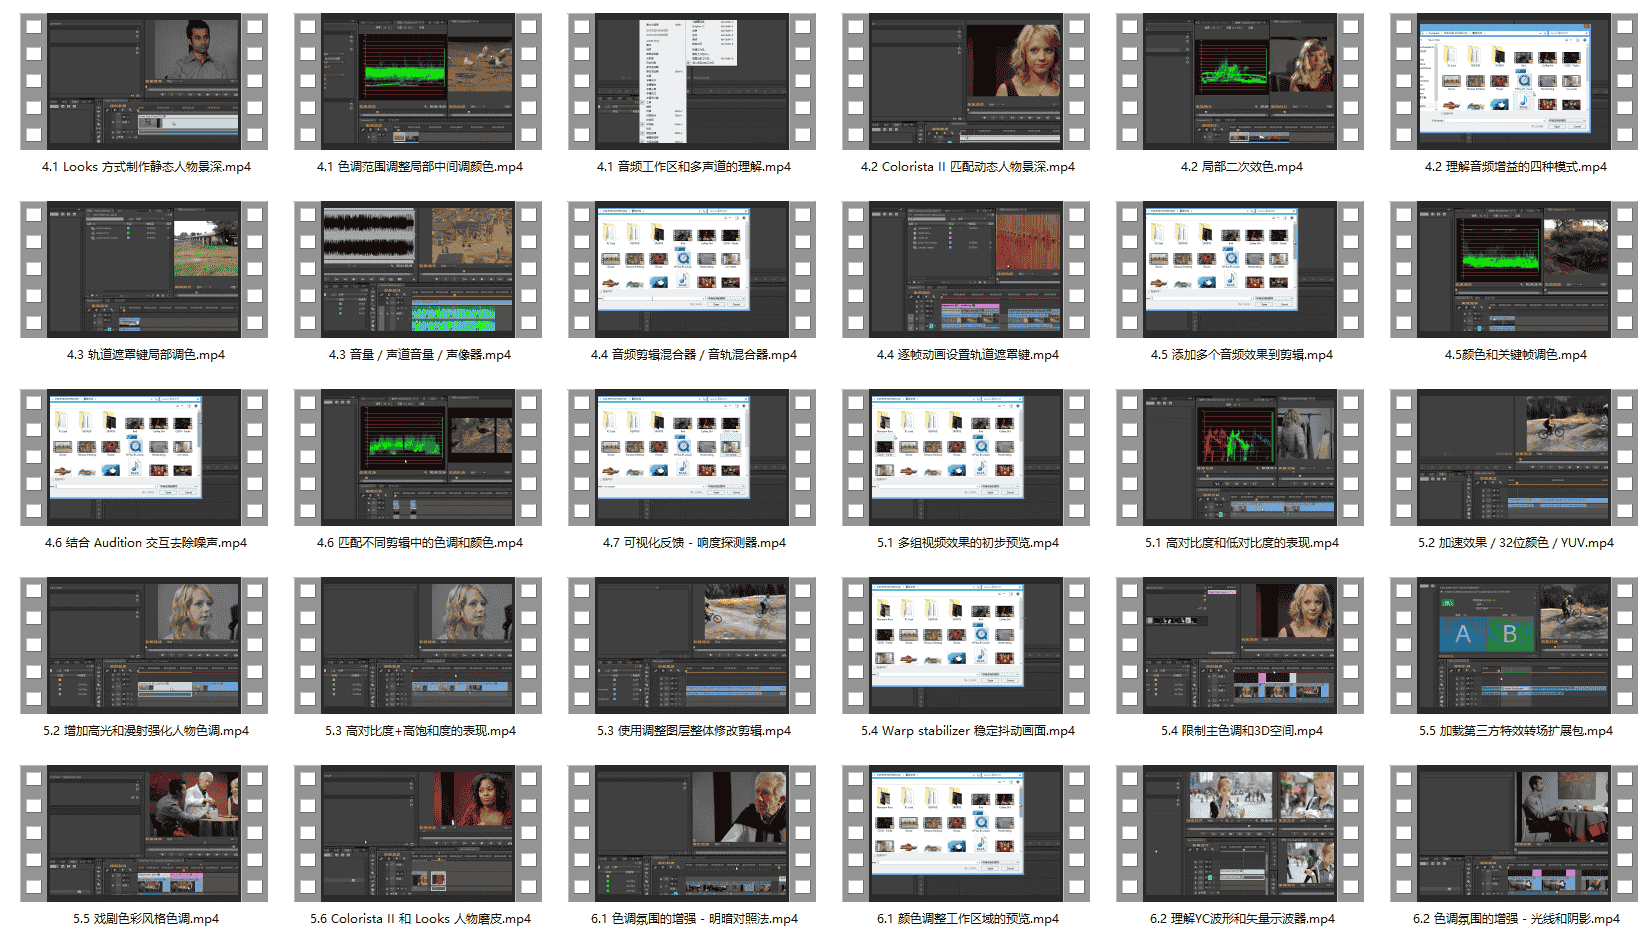The width and height of the screenshot is (1652, 929).
Task: Open thumbnail 5.5 加载第三方特效转场扩展包
Action: (1514, 645)
